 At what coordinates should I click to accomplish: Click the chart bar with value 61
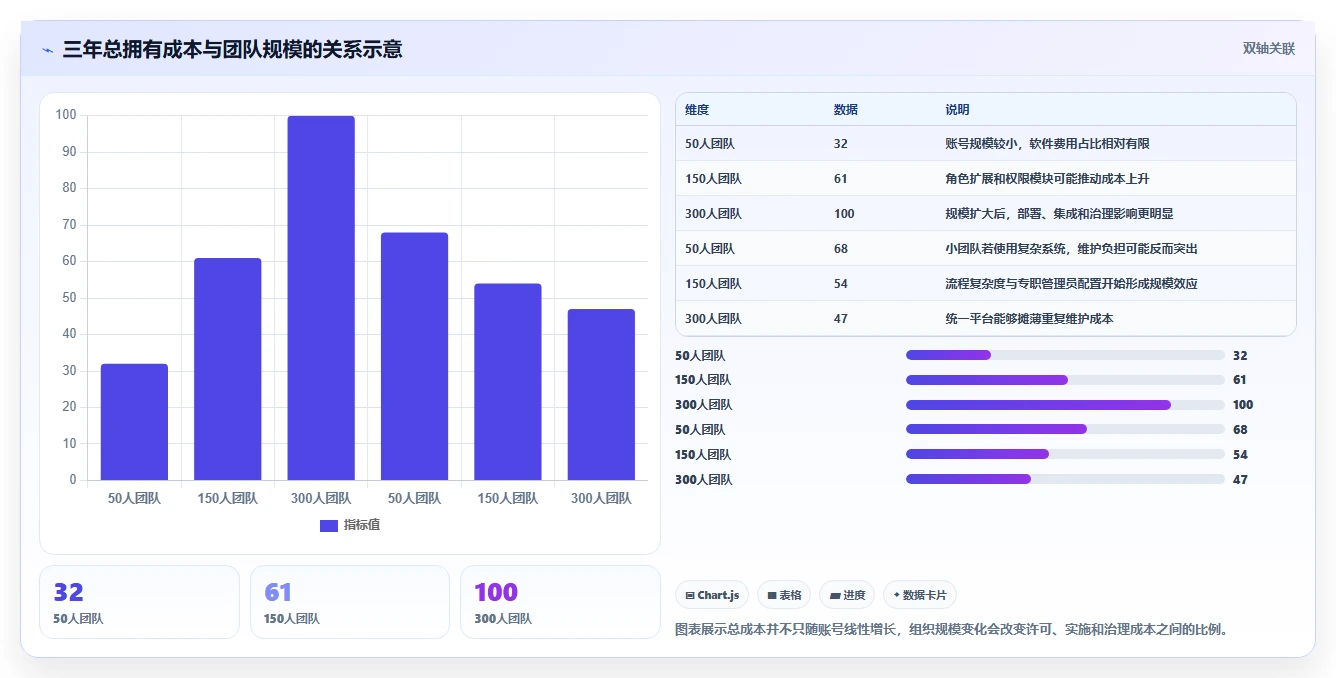pos(227,369)
